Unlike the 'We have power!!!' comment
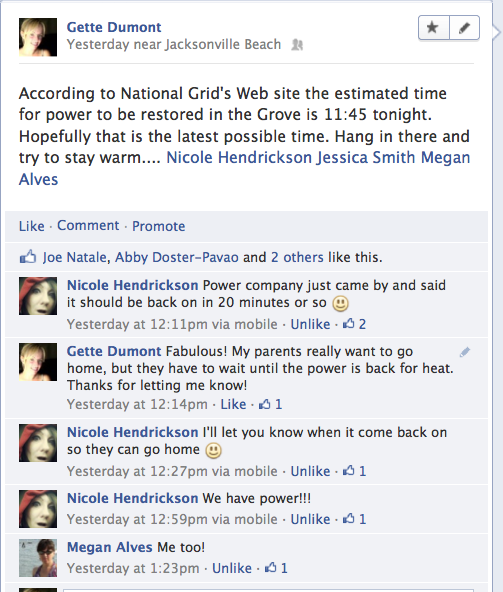 [310, 519]
